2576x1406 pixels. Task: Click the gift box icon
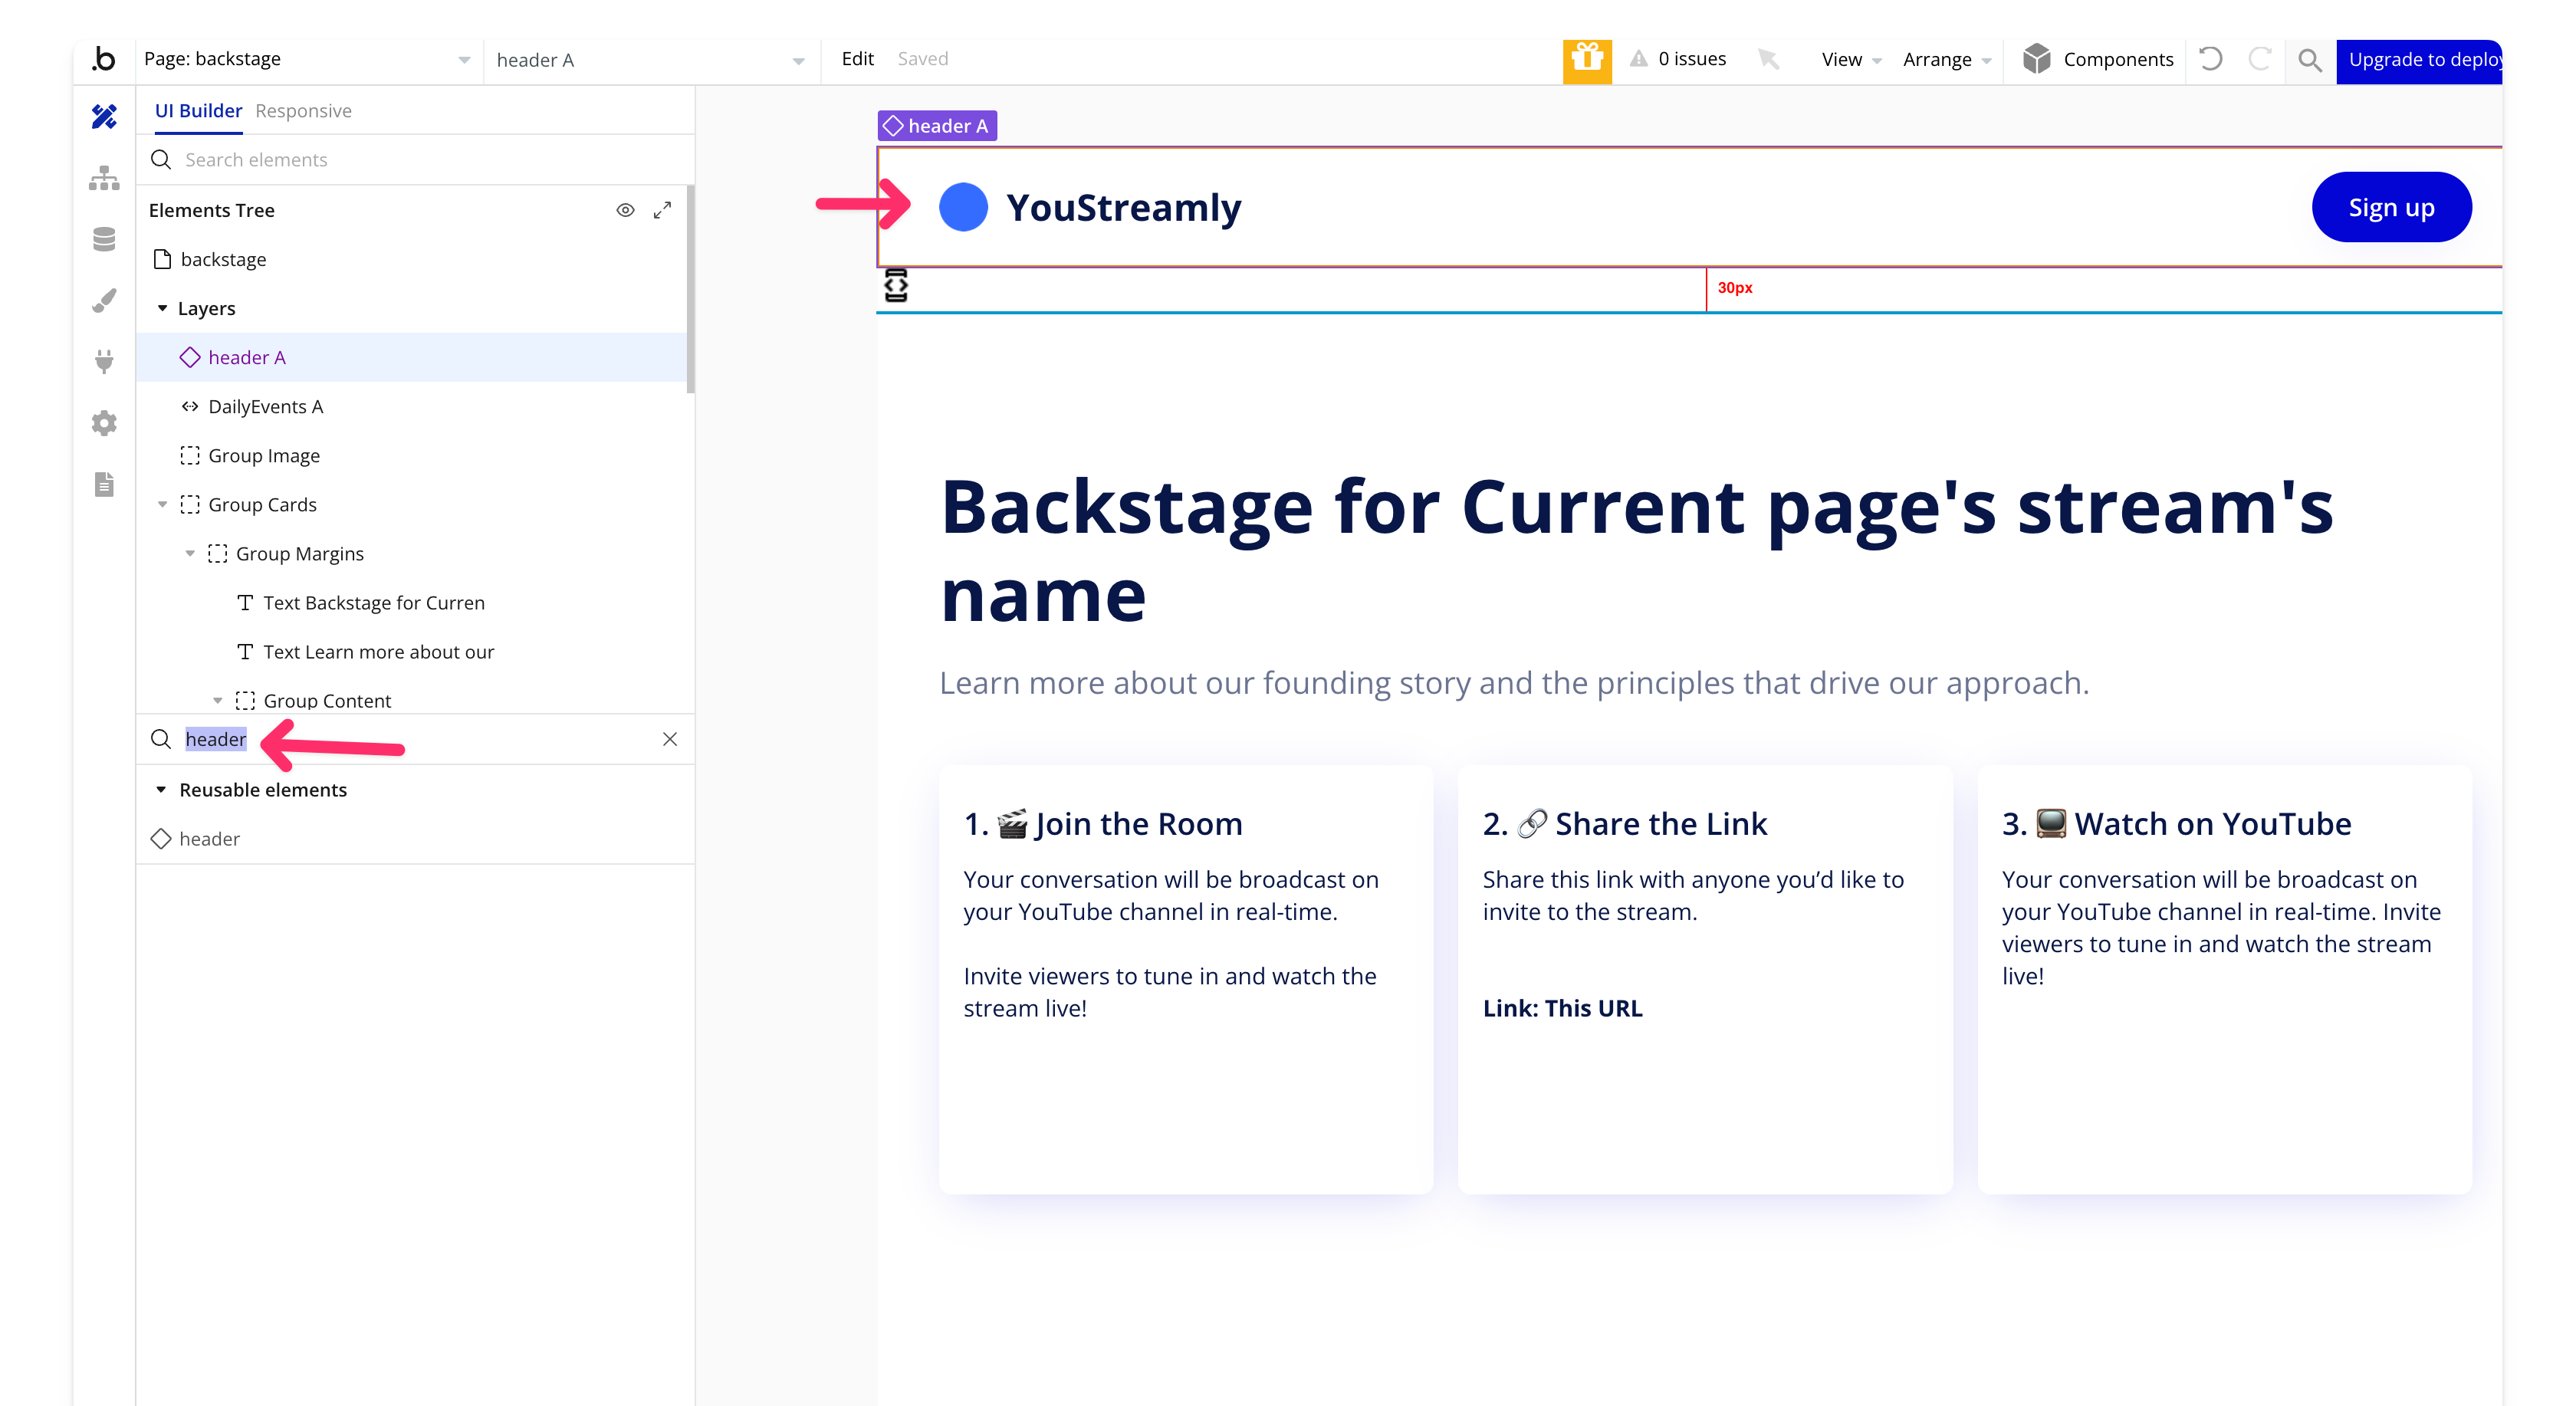1586,59
